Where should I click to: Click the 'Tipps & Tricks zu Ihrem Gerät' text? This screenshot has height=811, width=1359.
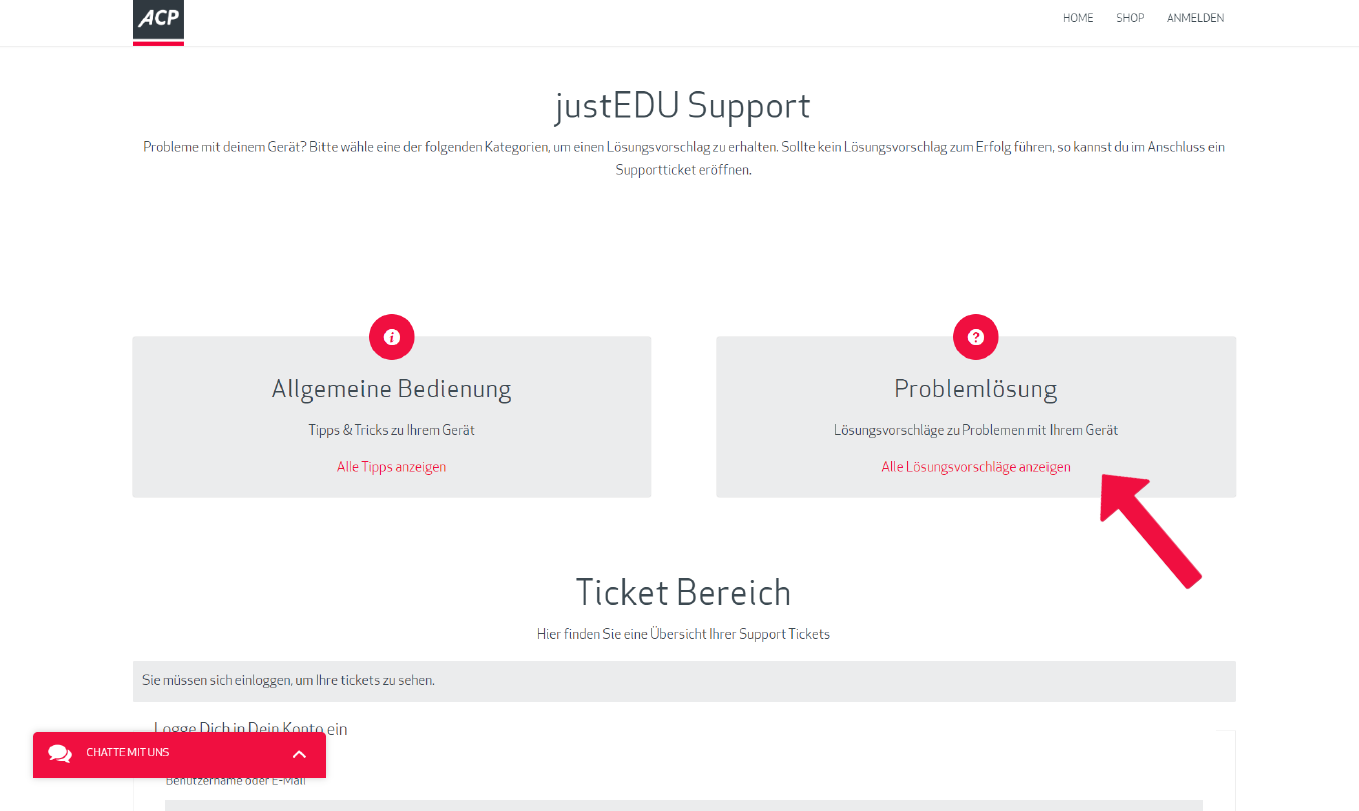point(391,430)
